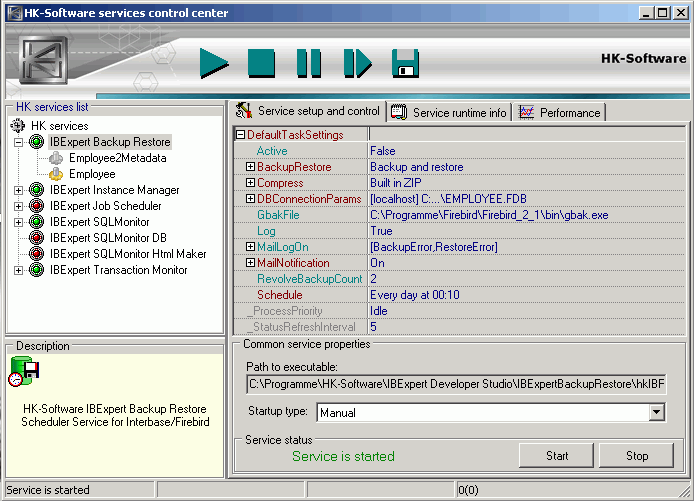The width and height of the screenshot is (694, 501).
Task: Select the IBExpert Backup Restore service
Action: [110, 142]
